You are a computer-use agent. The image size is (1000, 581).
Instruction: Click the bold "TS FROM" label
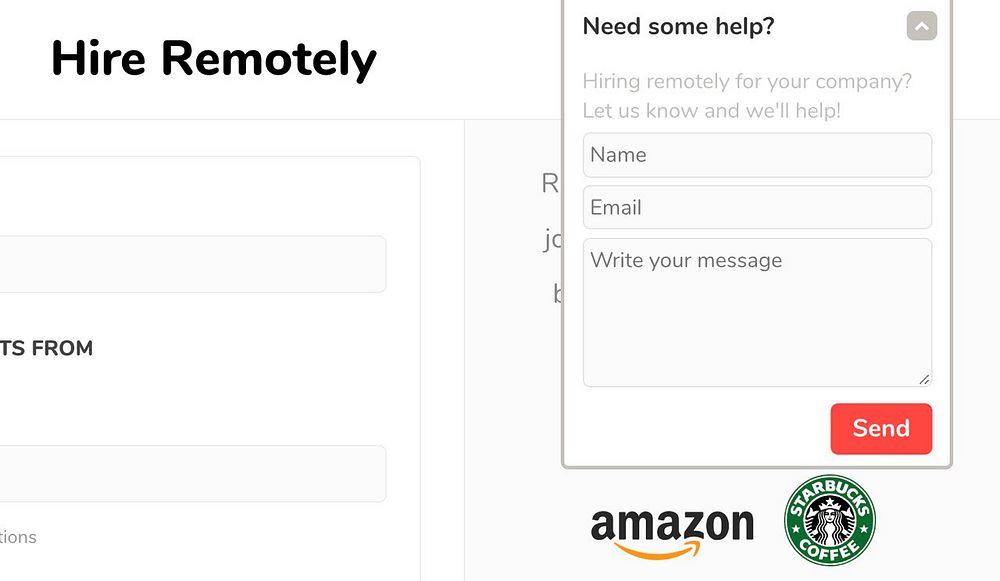click(47, 348)
